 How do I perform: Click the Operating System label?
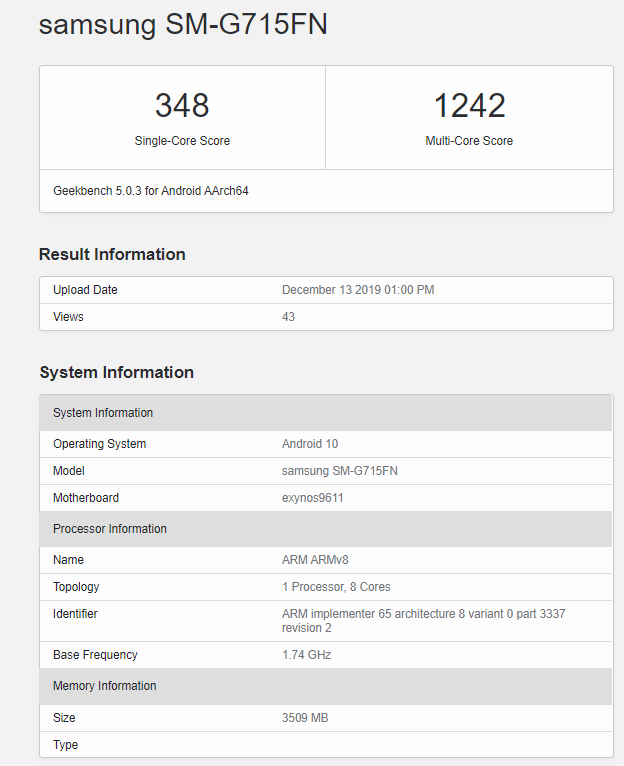99,444
